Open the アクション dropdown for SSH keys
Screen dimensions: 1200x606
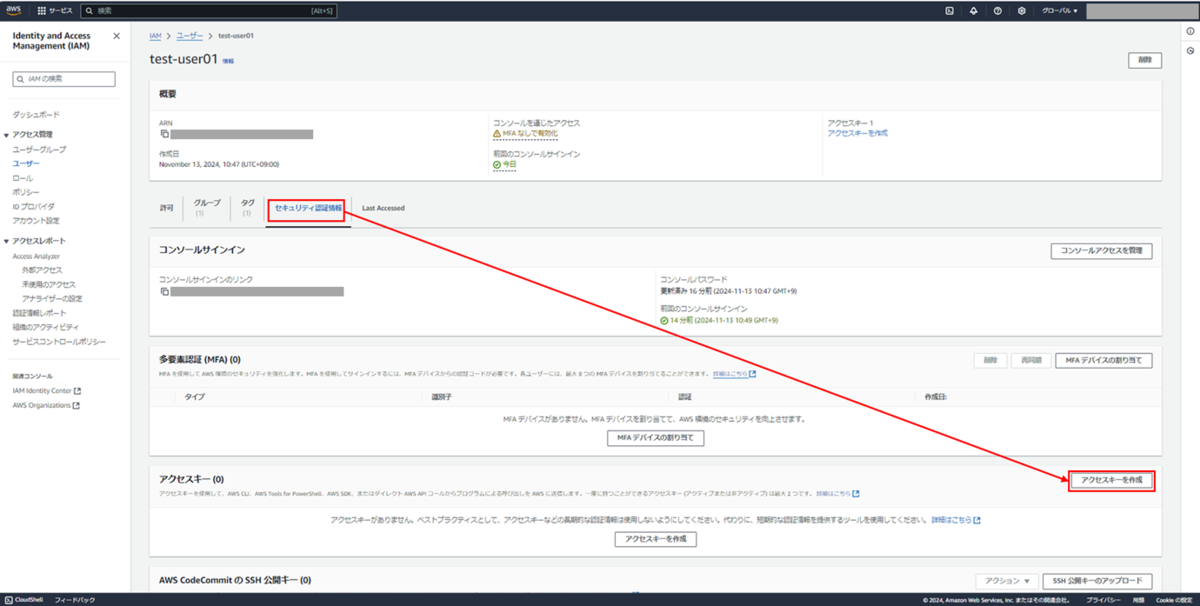pos(1005,581)
